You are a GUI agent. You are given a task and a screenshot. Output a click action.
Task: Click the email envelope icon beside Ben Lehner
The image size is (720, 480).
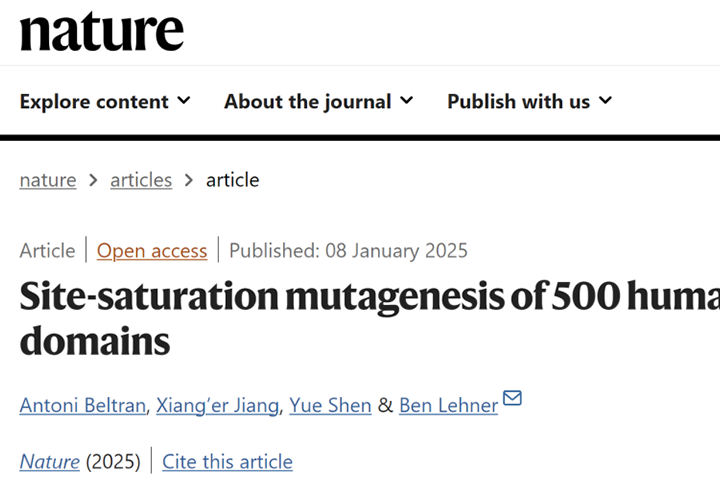(512, 399)
